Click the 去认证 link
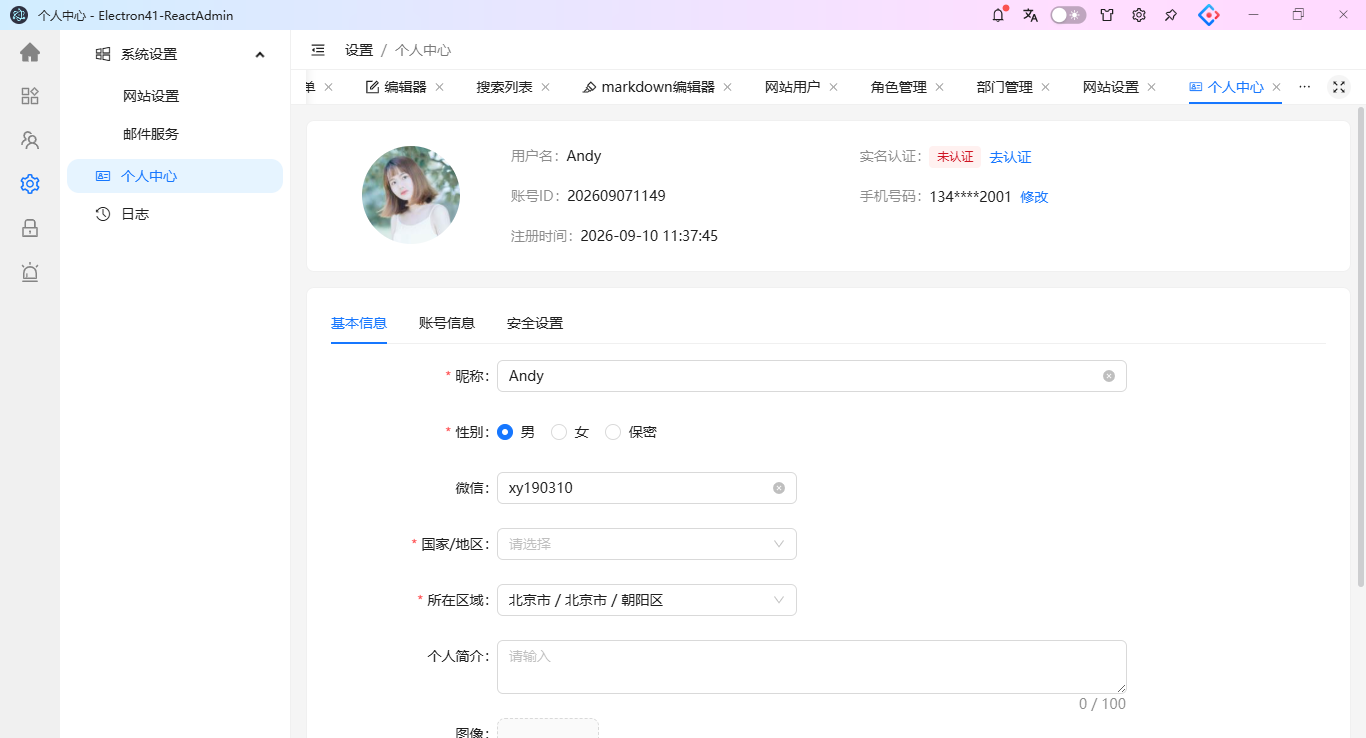This screenshot has height=738, width=1366. [1010, 157]
